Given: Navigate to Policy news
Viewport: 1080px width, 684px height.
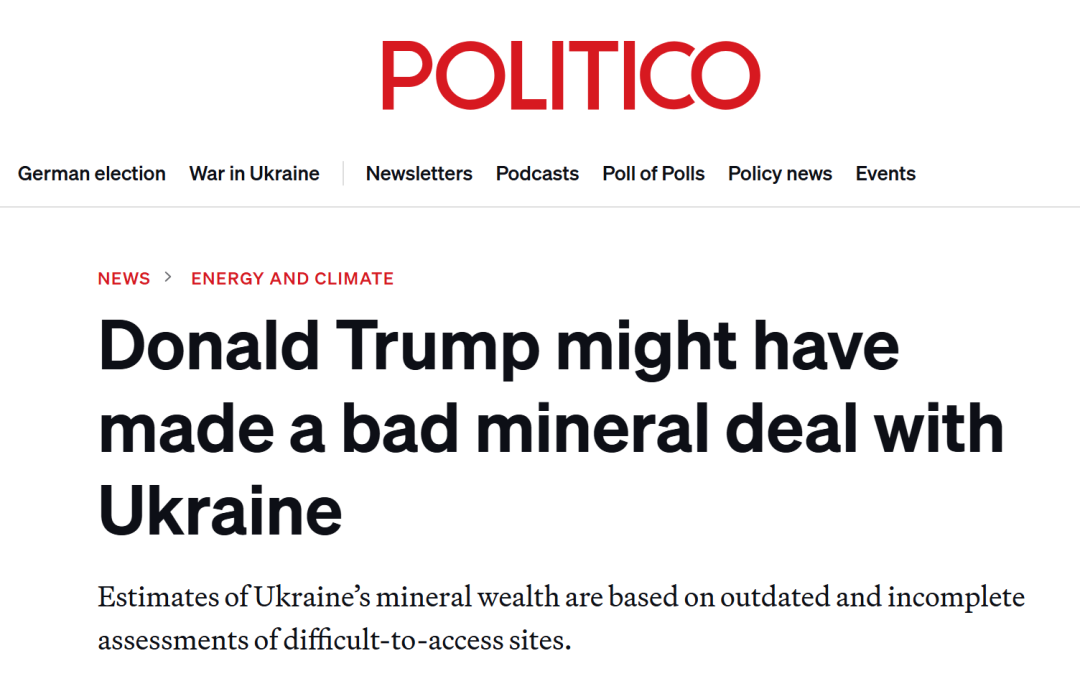Looking at the screenshot, I should (780, 174).
